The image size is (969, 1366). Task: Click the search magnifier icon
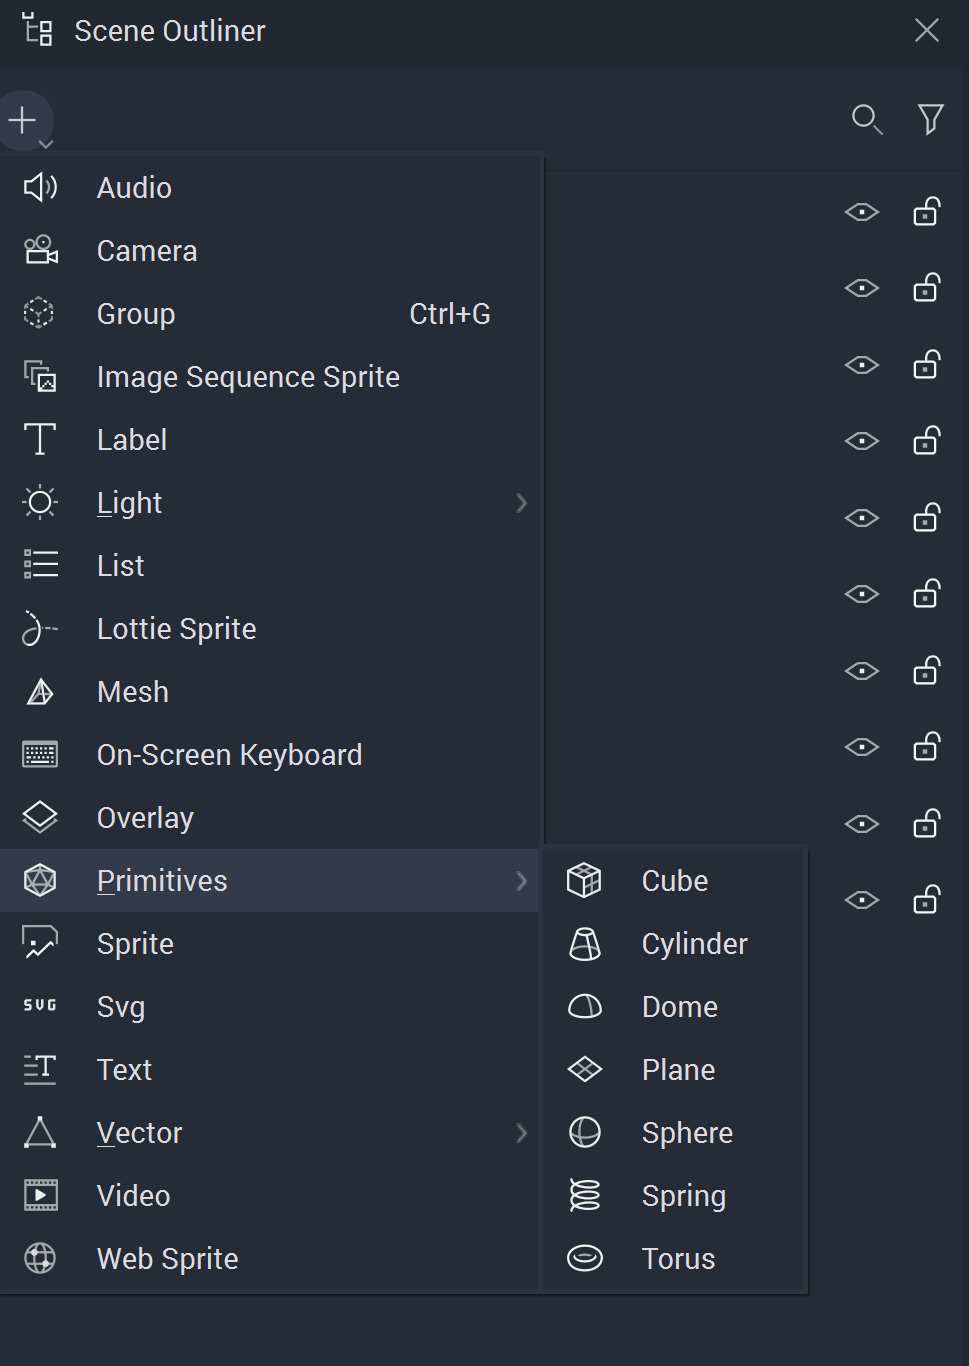click(866, 119)
